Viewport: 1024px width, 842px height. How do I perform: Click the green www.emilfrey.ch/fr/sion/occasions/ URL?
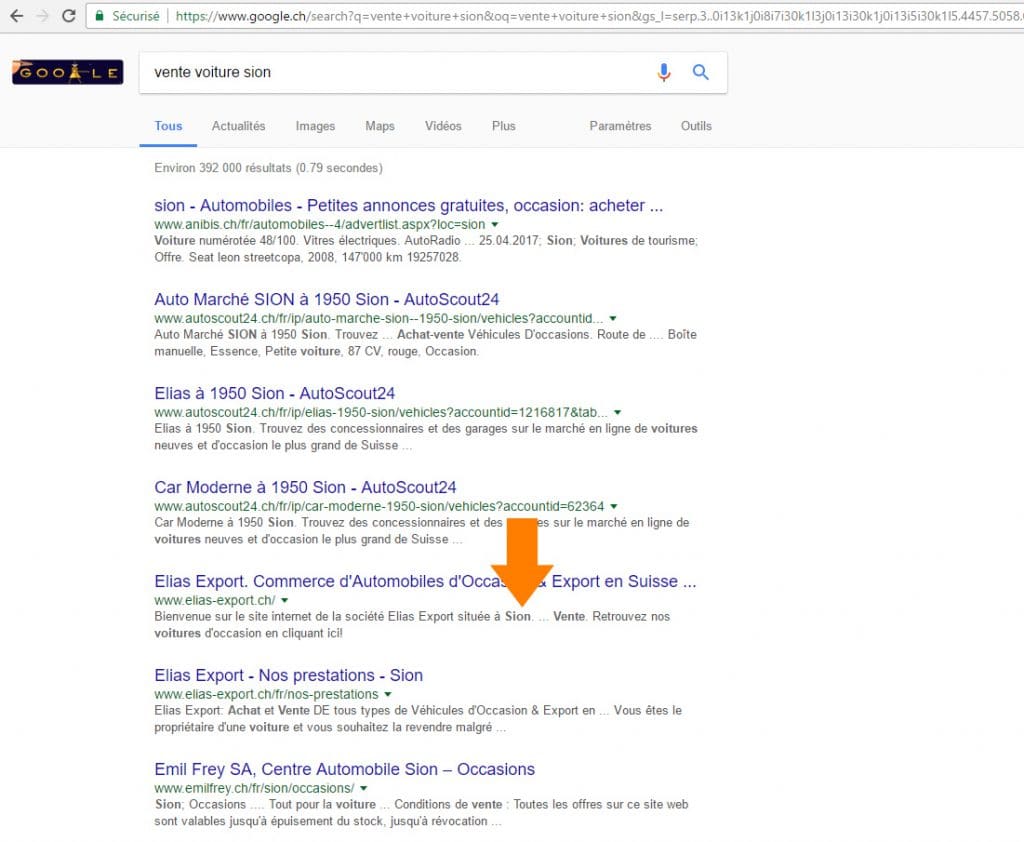pos(254,789)
